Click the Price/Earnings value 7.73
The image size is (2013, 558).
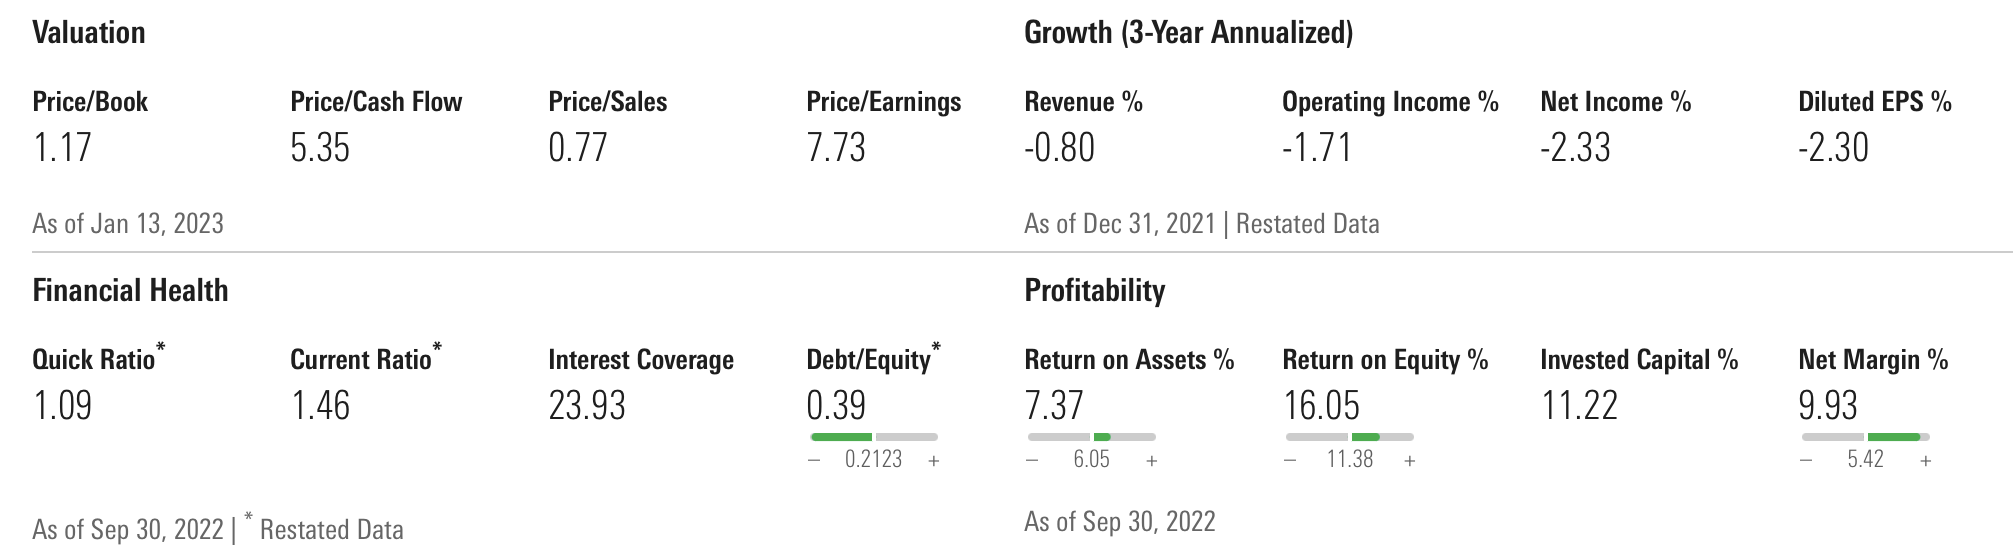(x=836, y=148)
